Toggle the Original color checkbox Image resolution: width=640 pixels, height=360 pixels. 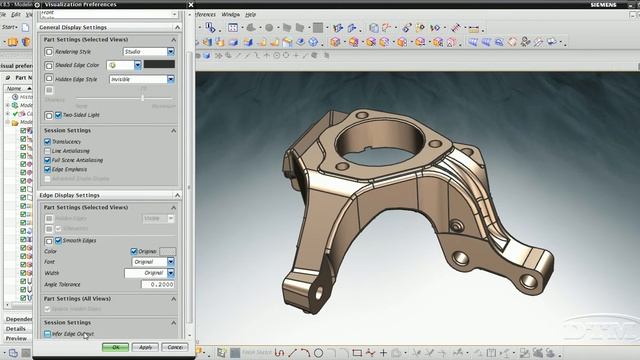pos(134,251)
